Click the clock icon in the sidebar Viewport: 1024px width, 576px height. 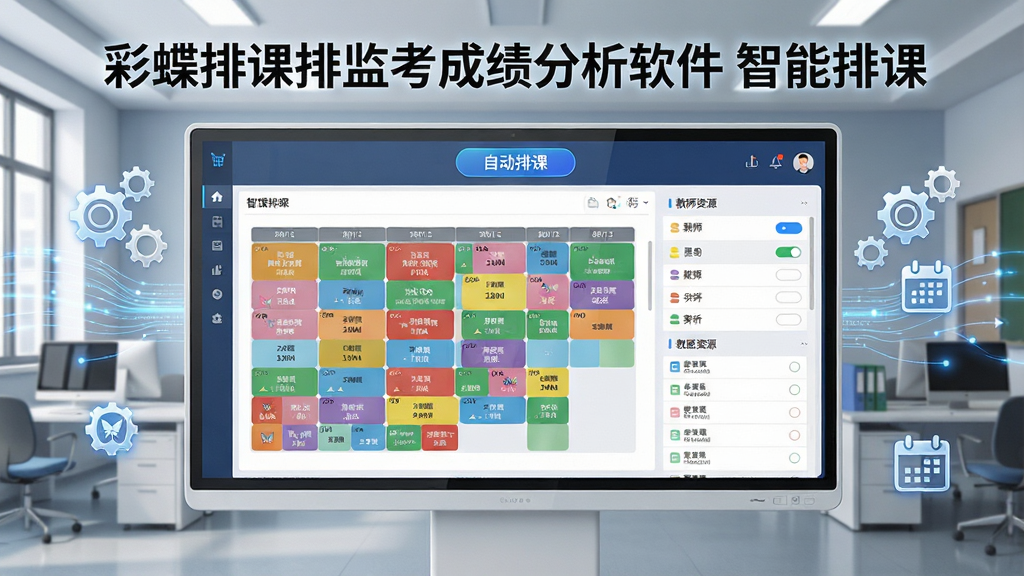pyautogui.click(x=217, y=295)
